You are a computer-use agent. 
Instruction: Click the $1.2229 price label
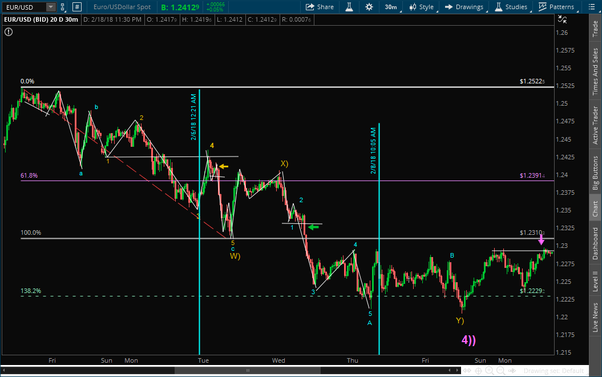click(532, 291)
